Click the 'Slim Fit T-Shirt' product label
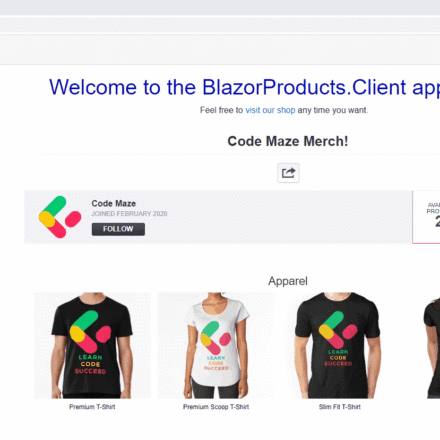The height and width of the screenshot is (440, 440). (x=340, y=407)
